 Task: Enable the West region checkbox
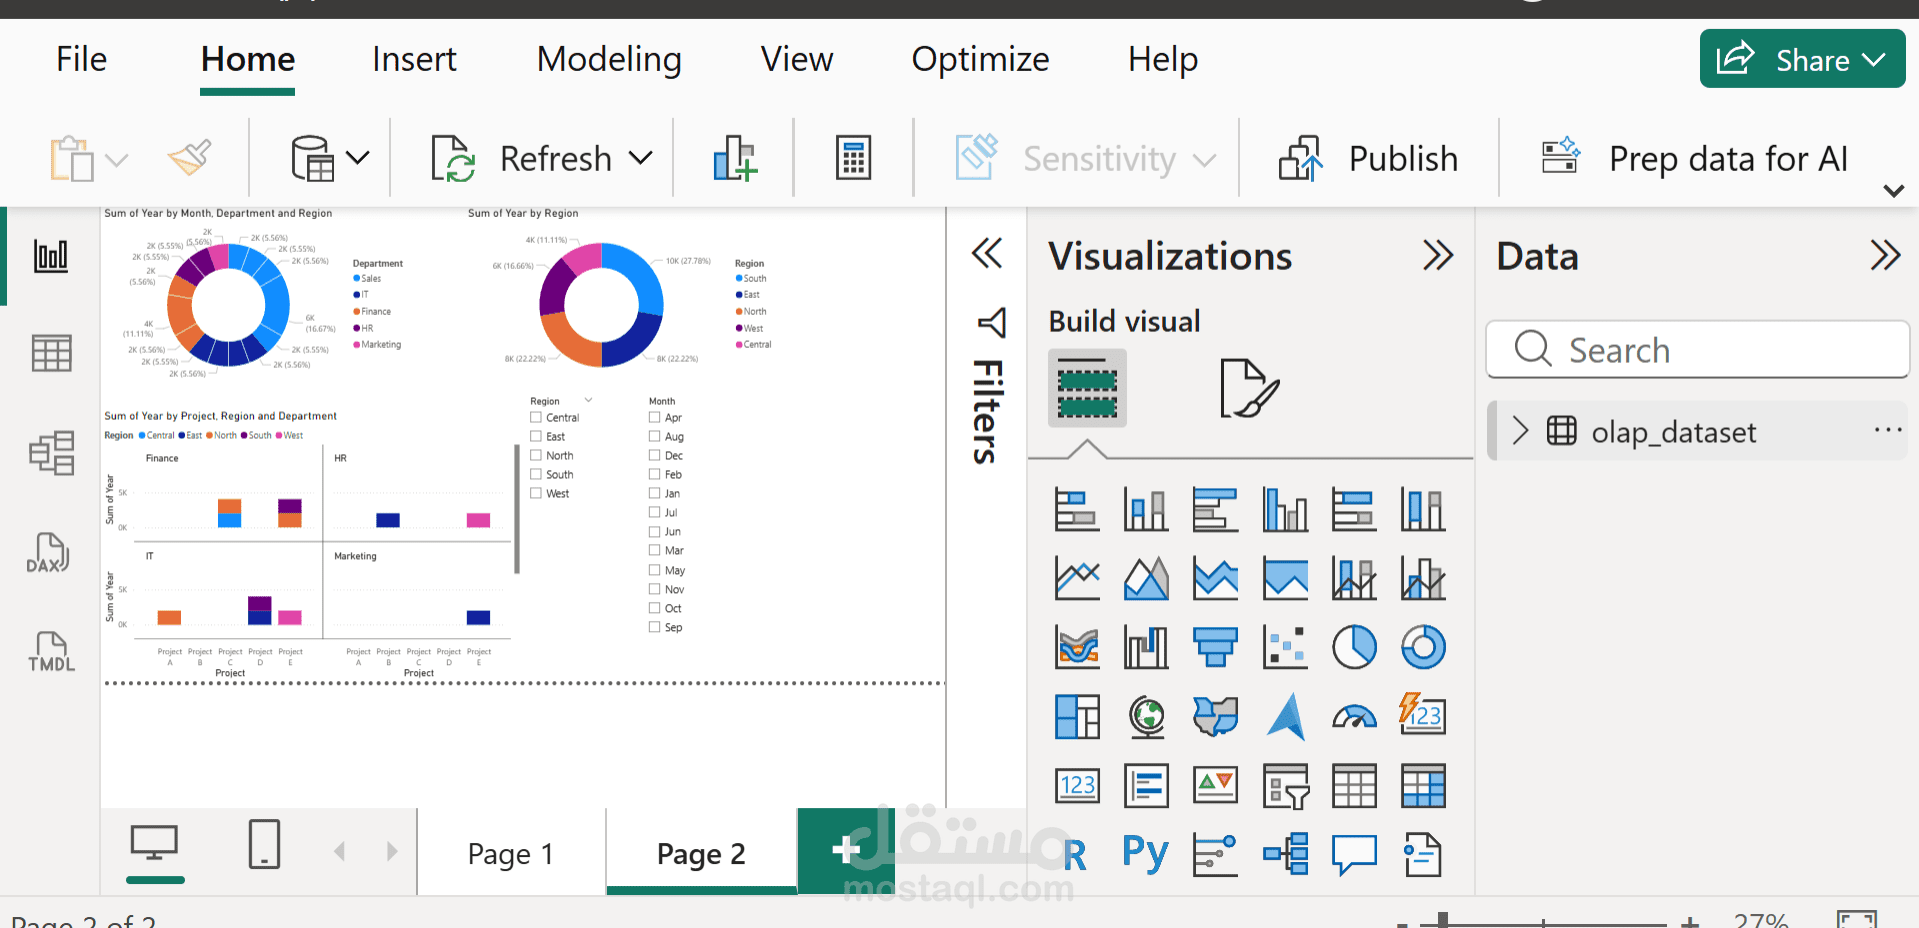tap(536, 494)
